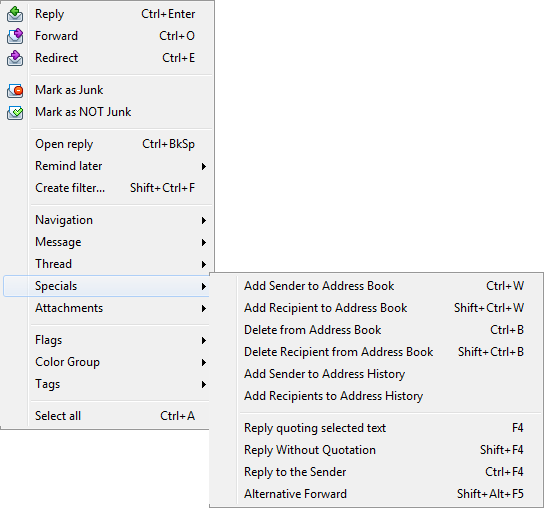Select Add Sender to Address Book
Image resolution: width=544 pixels, height=508 pixels.
point(384,286)
